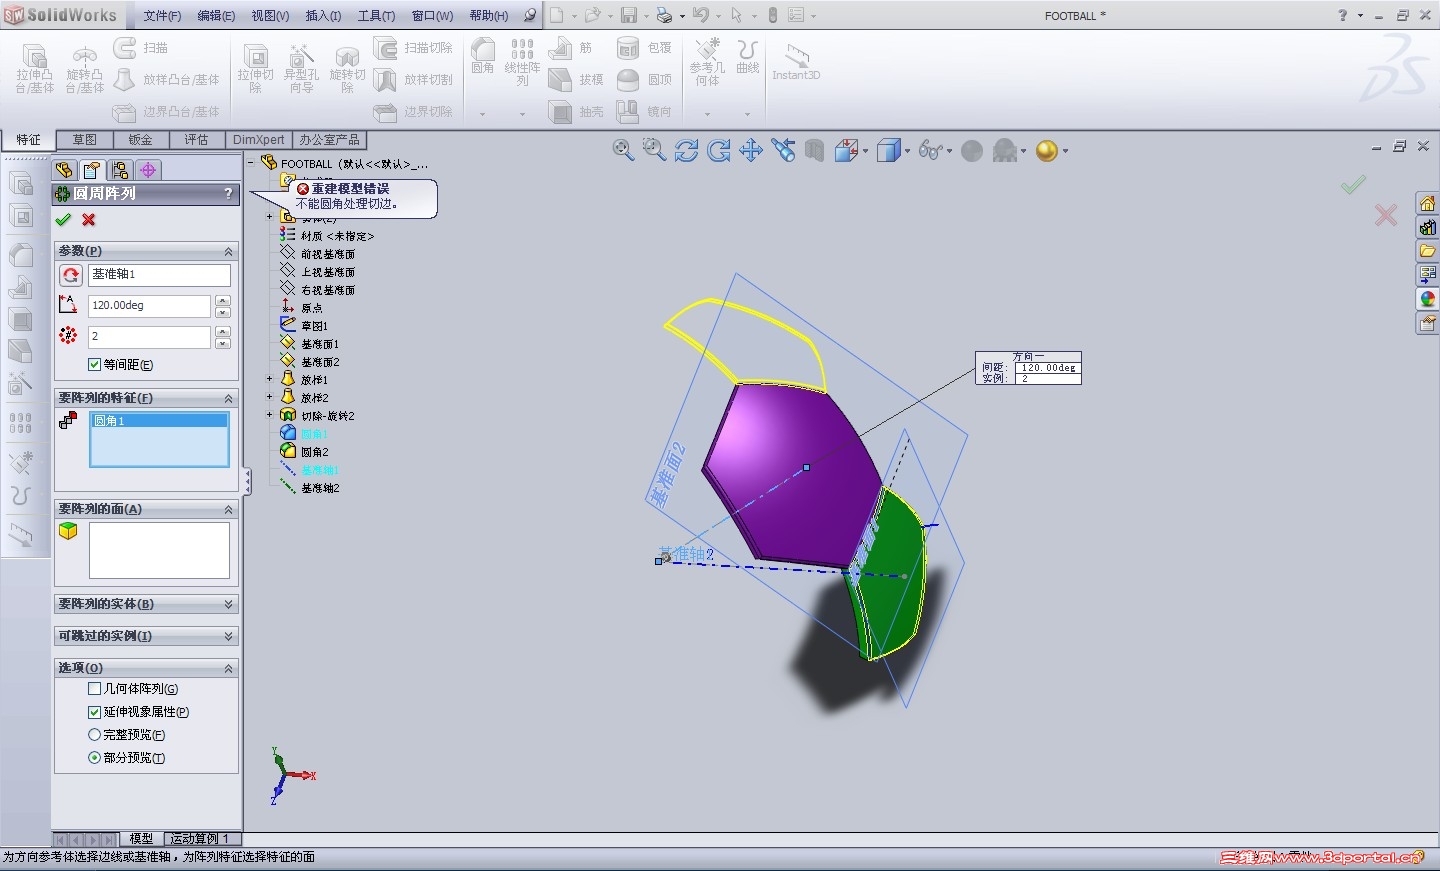The width and height of the screenshot is (1440, 871).
Task: Collapse the 选项(O) section
Action: pyautogui.click(x=228, y=668)
